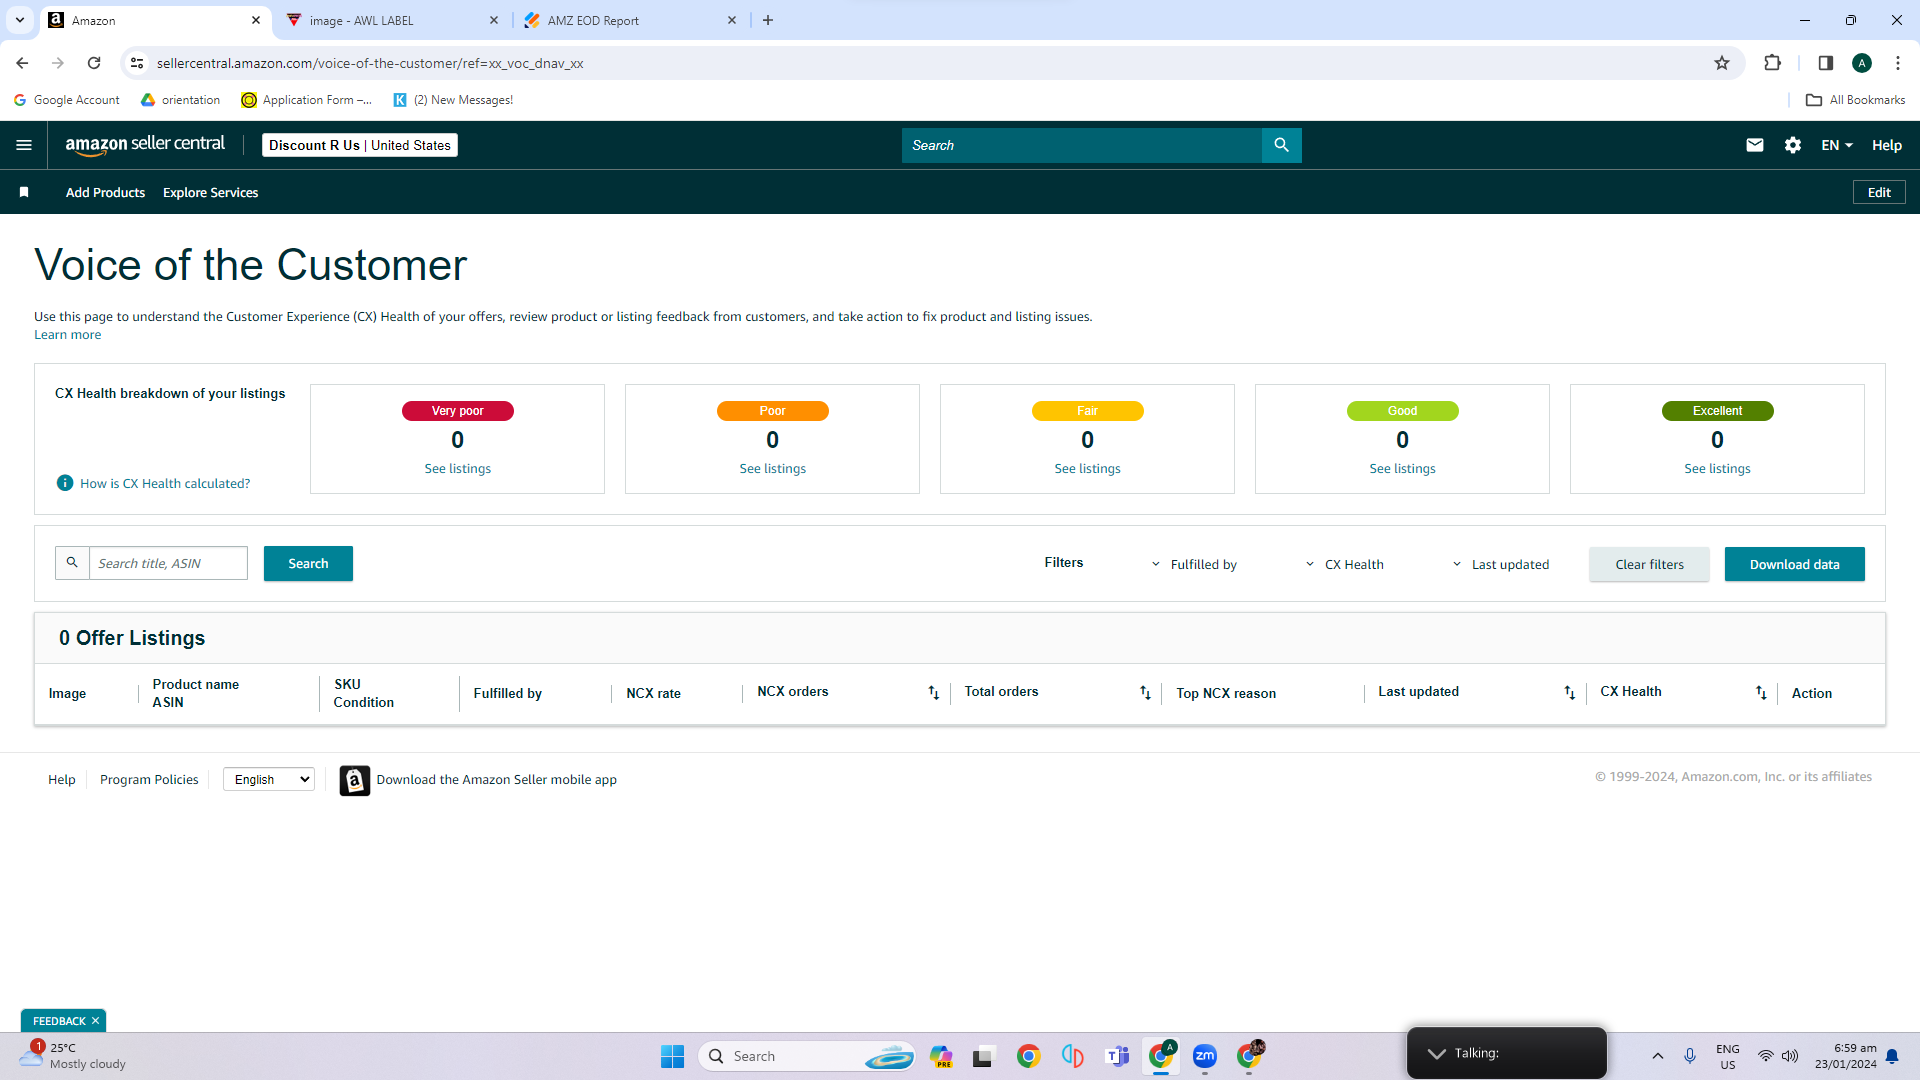Open How is CX Health calculated link

165,483
